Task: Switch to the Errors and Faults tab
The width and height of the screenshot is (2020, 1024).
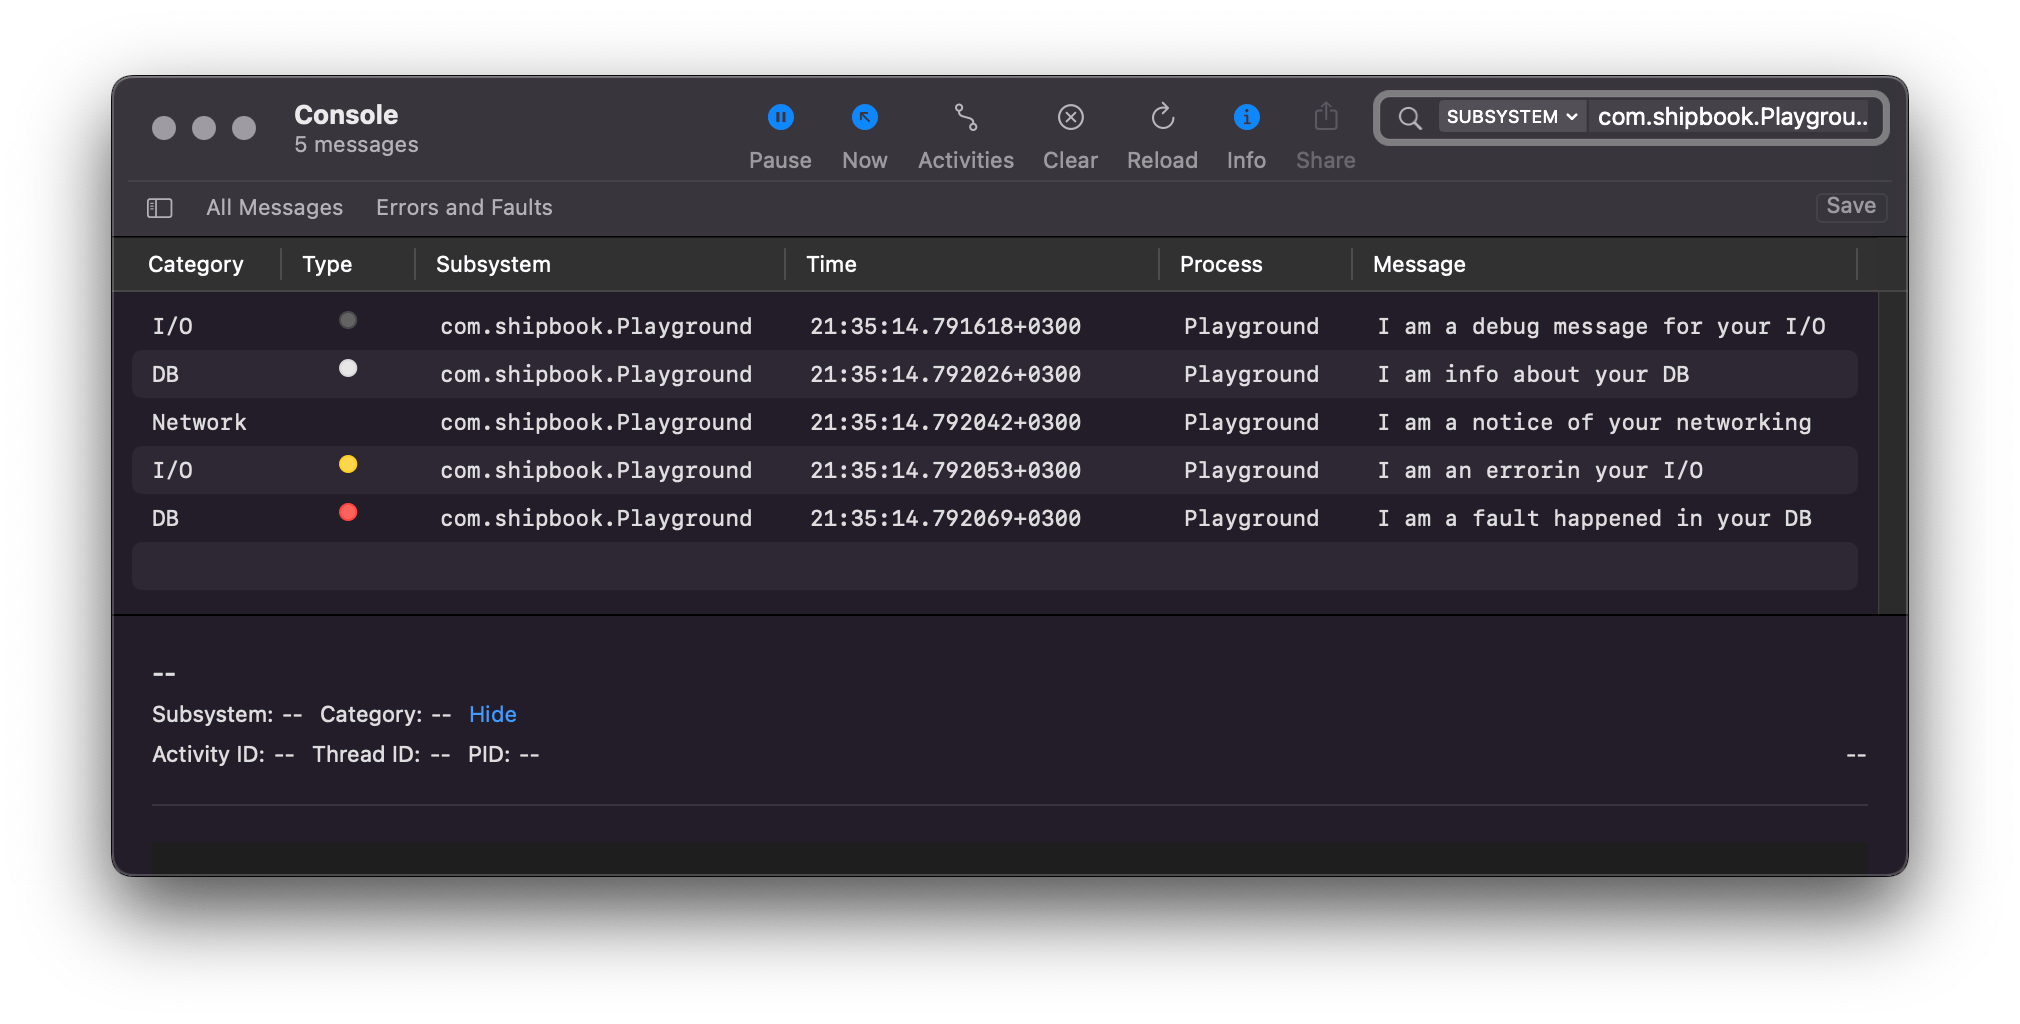Action: (464, 207)
